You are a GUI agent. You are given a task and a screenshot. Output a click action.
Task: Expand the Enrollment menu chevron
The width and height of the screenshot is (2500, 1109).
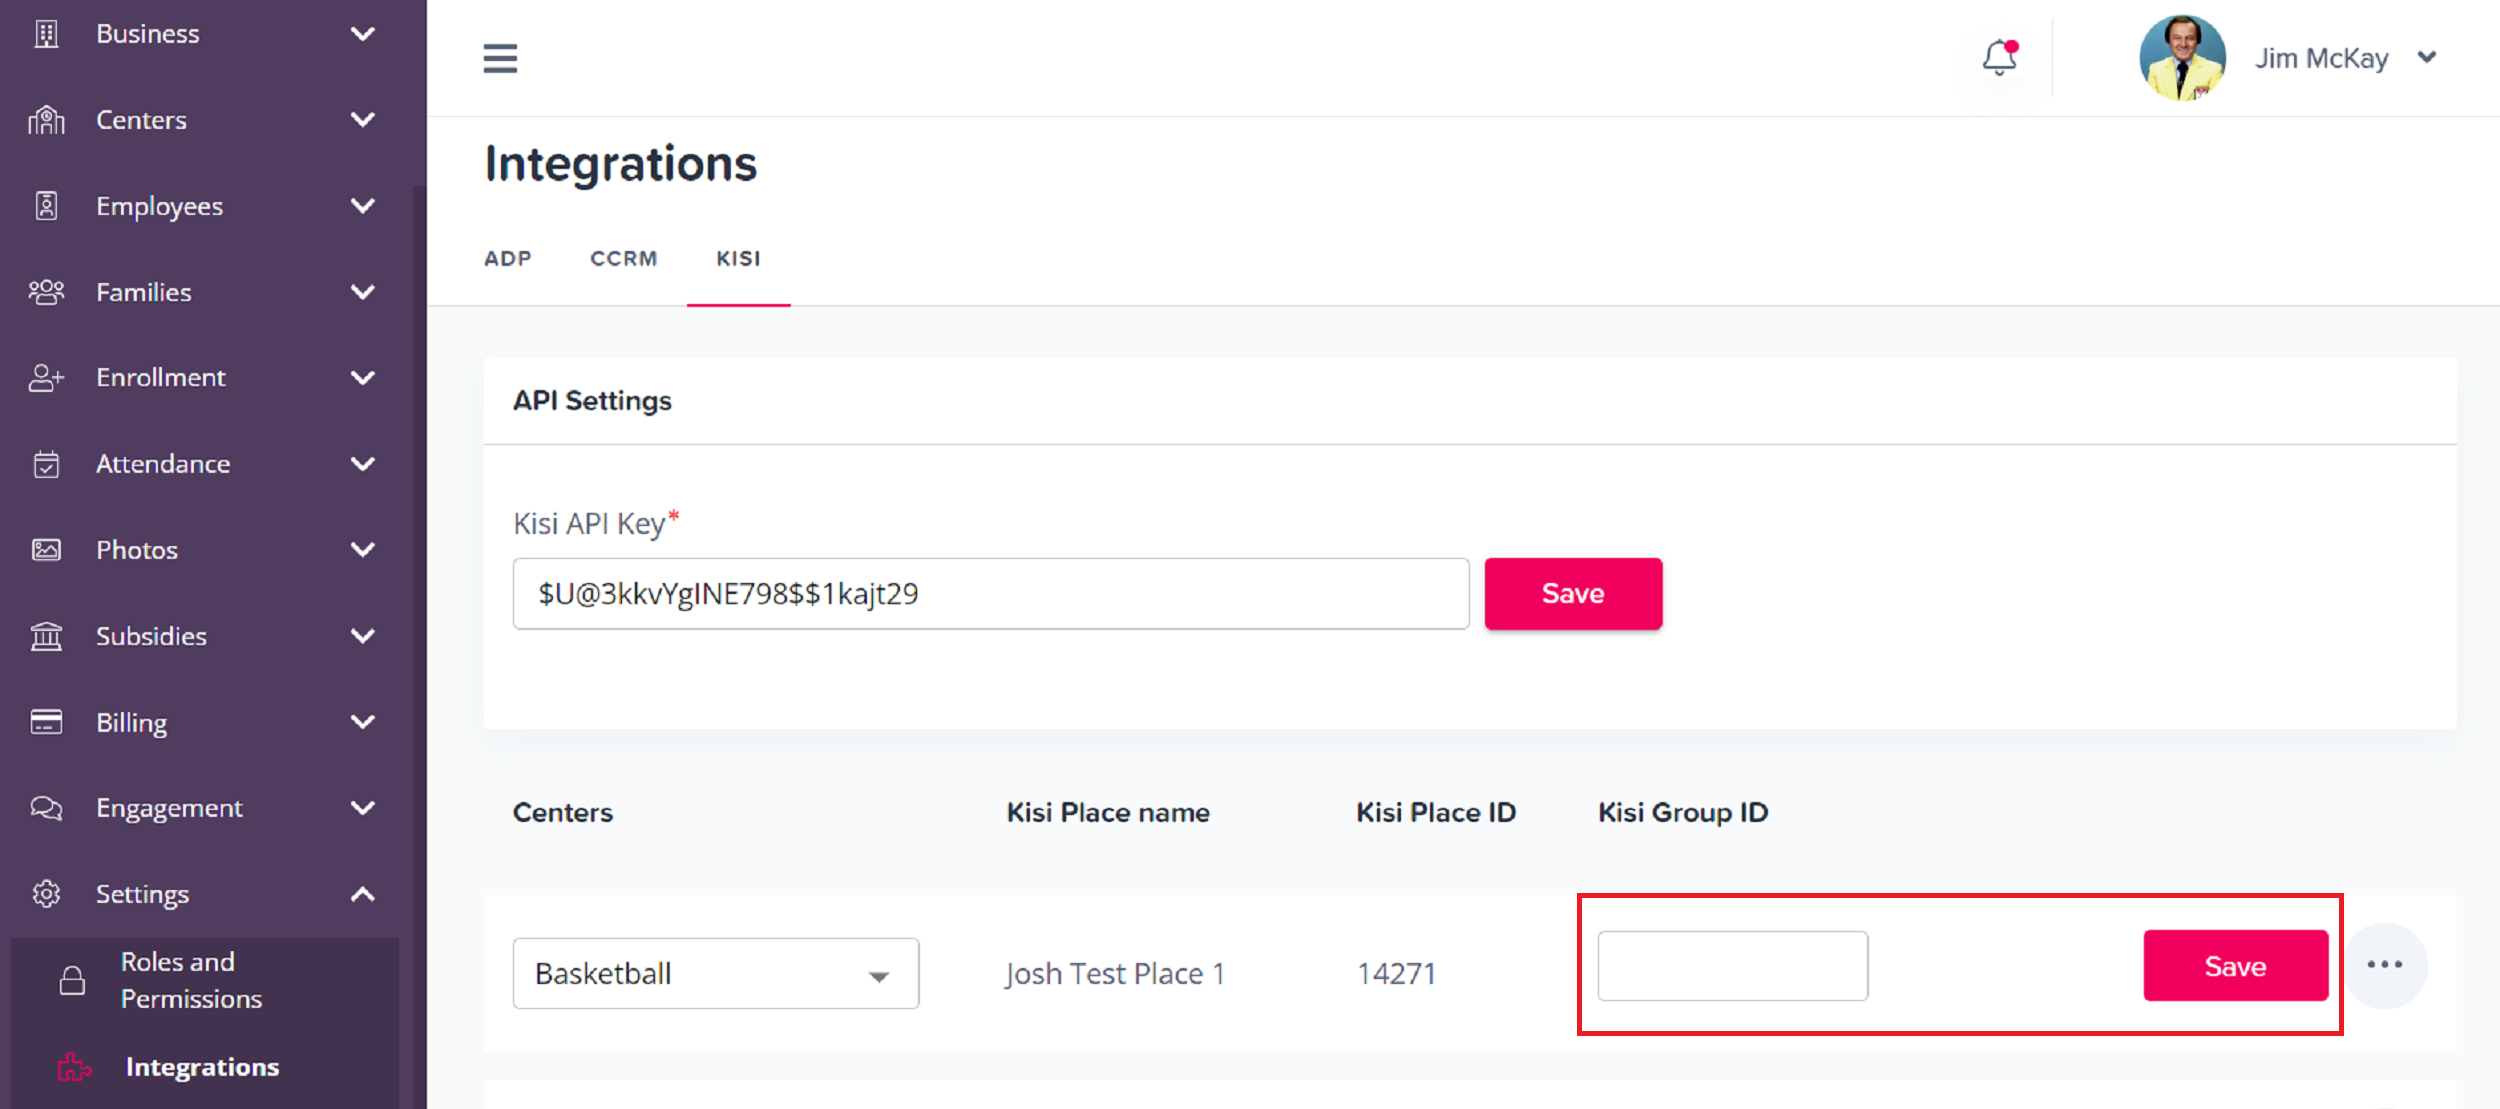coord(363,378)
